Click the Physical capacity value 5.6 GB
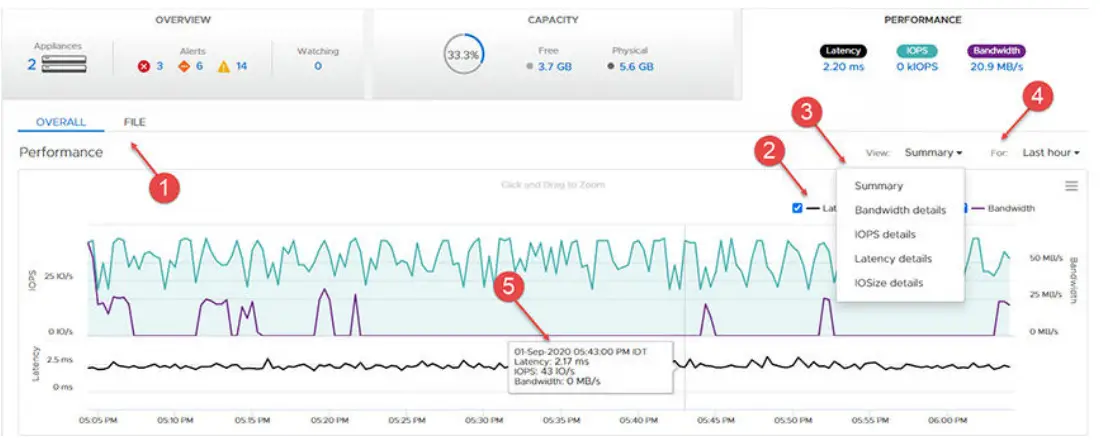Viewport: 1105px width, 443px height. 636,67
